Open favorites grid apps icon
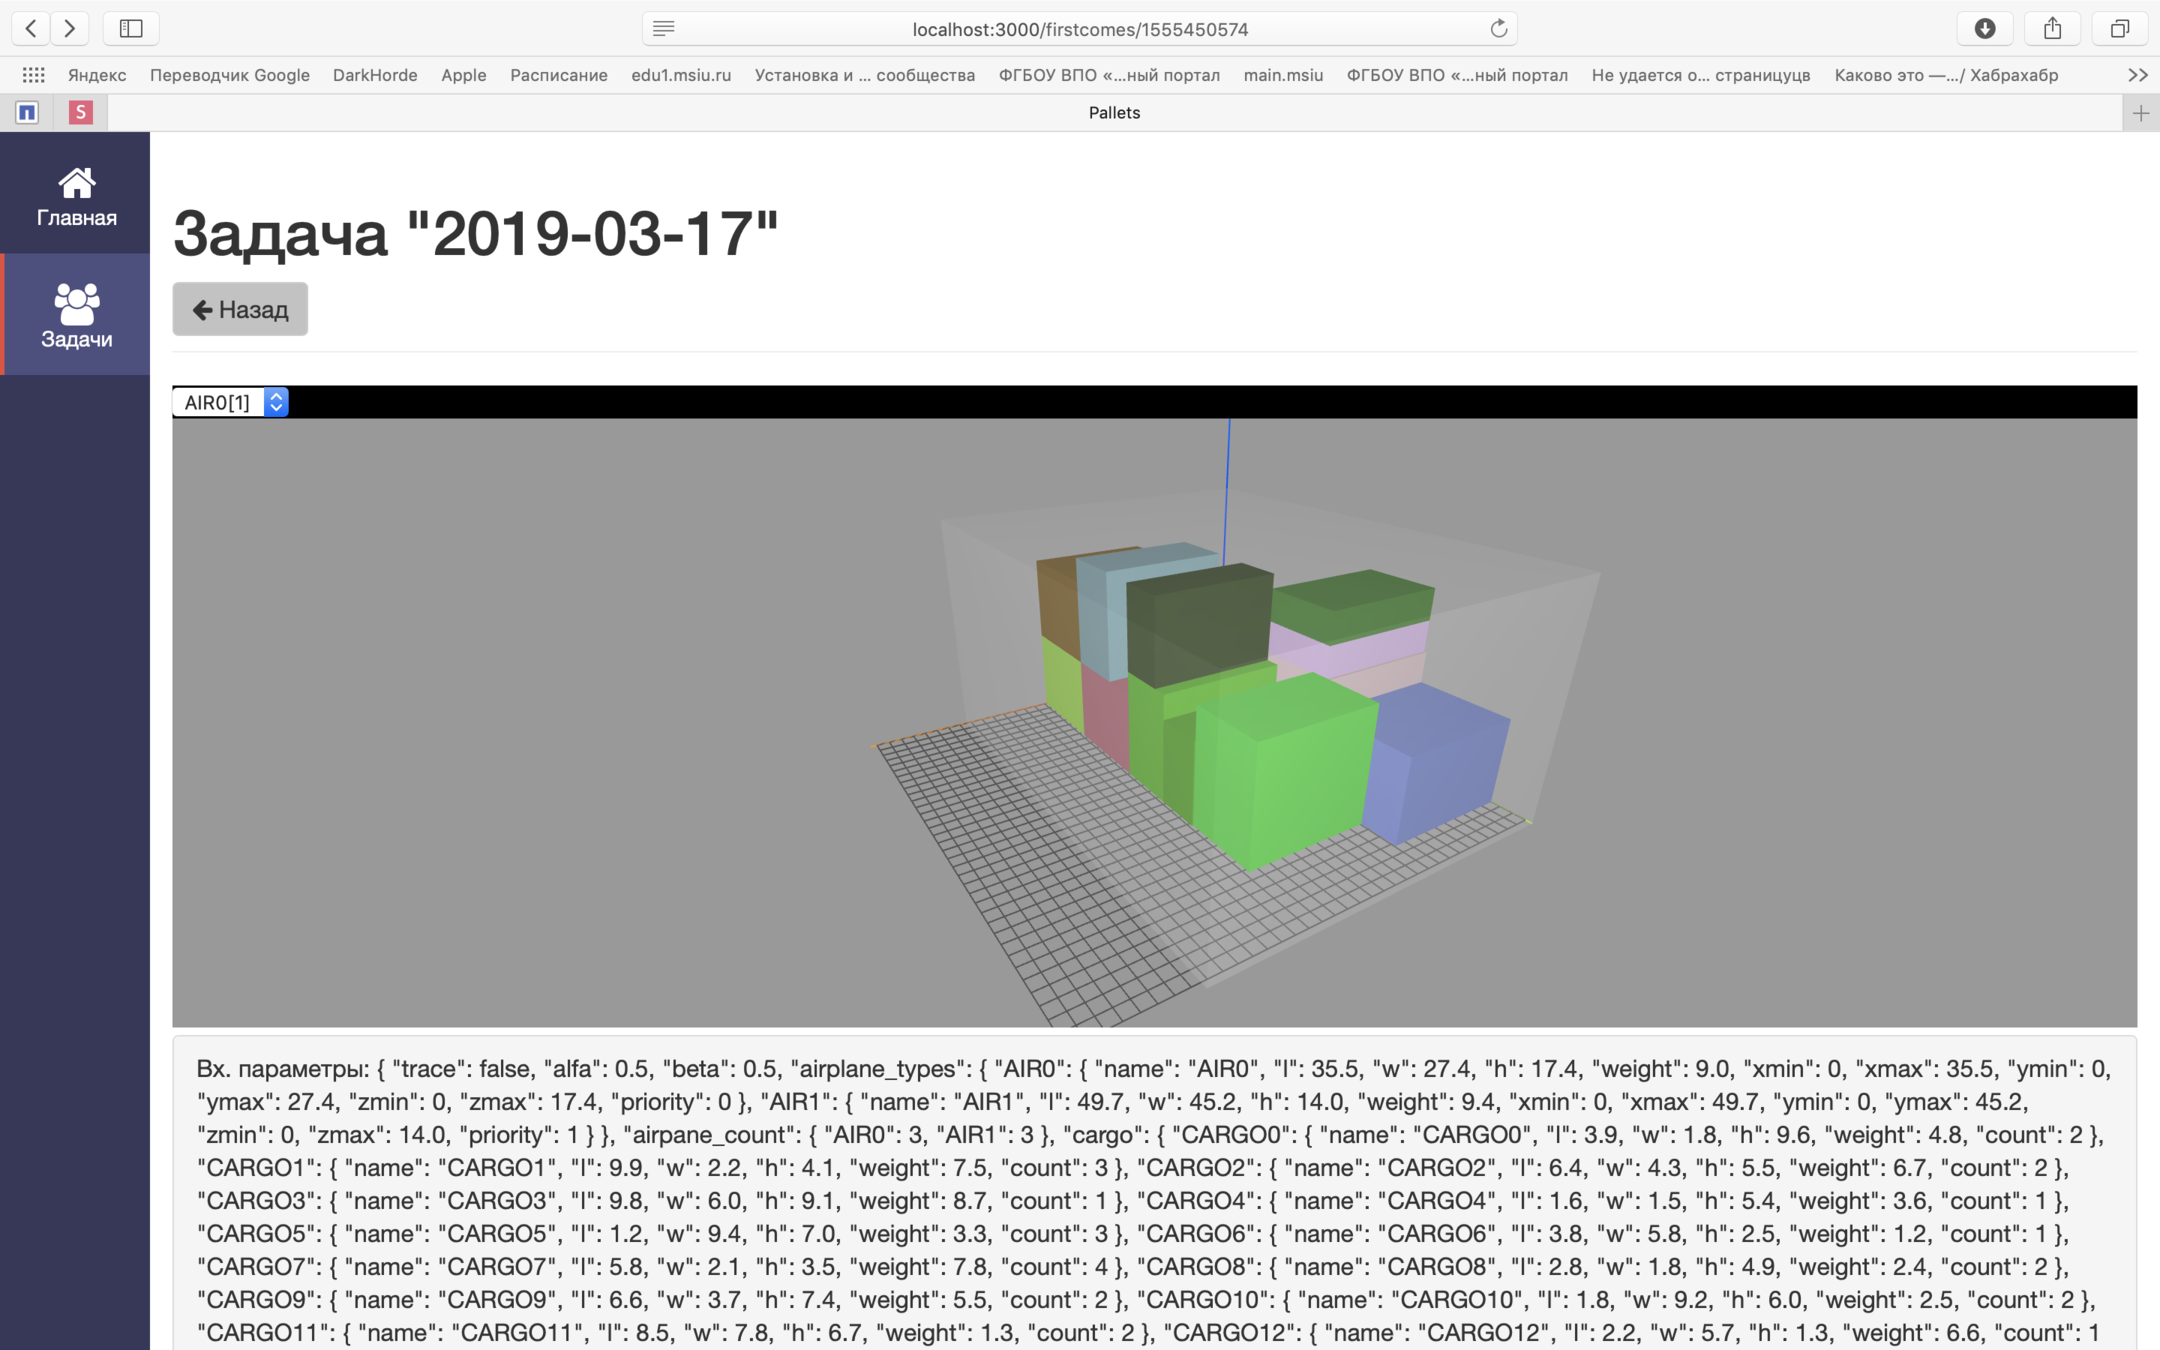Screen dimensions: 2160x1350 coord(33,75)
